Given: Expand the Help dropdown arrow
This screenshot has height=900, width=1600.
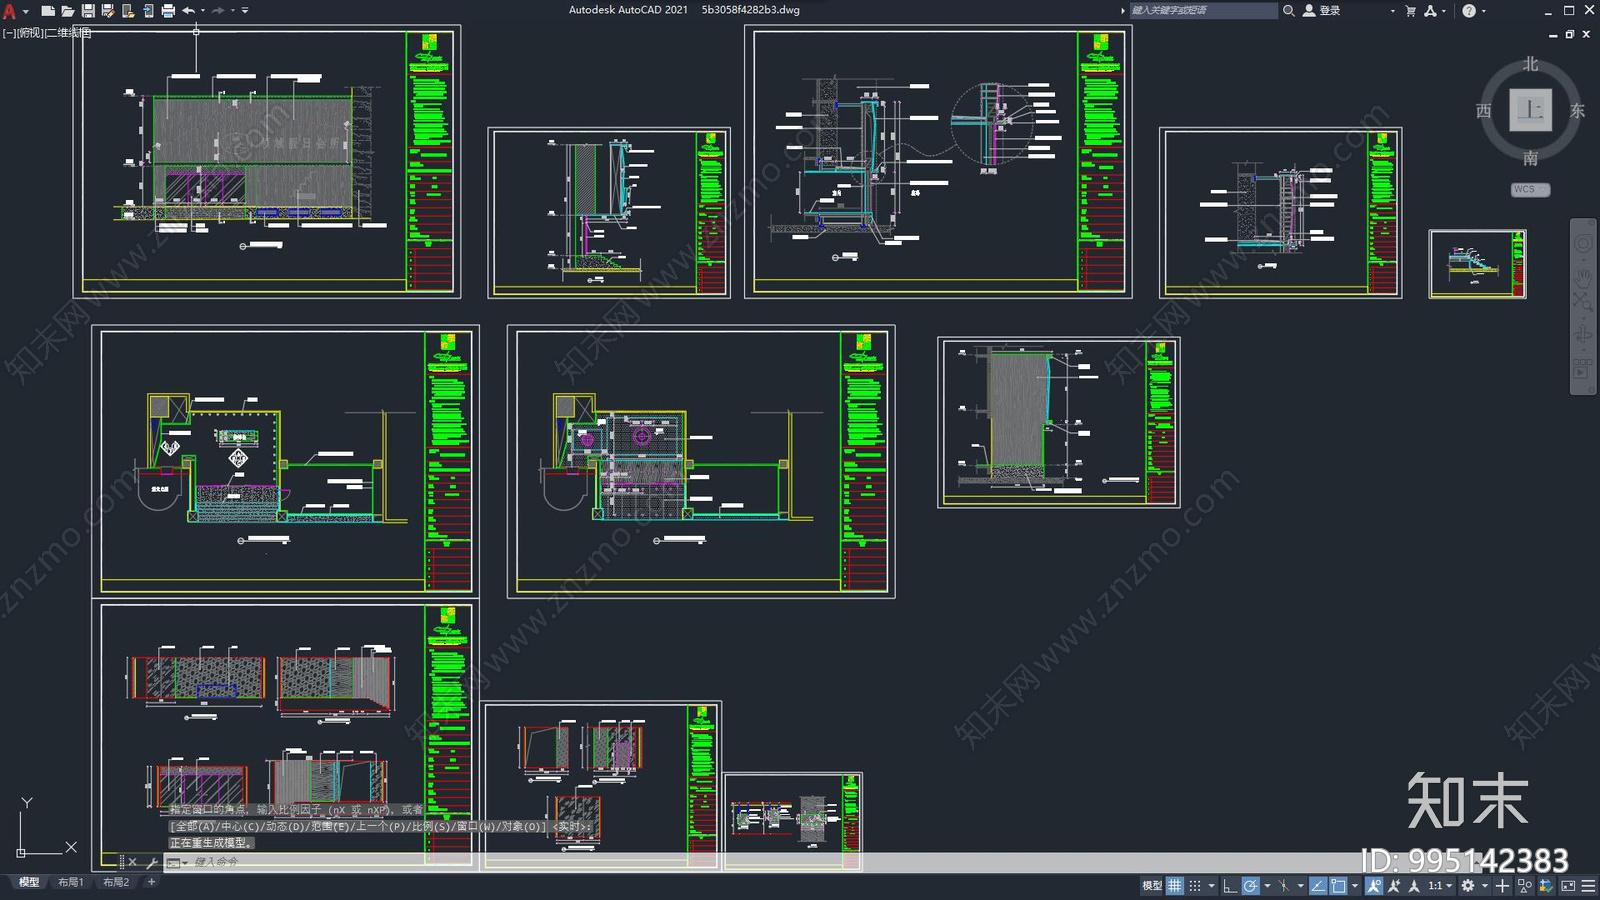Looking at the screenshot, I should point(1484,11).
